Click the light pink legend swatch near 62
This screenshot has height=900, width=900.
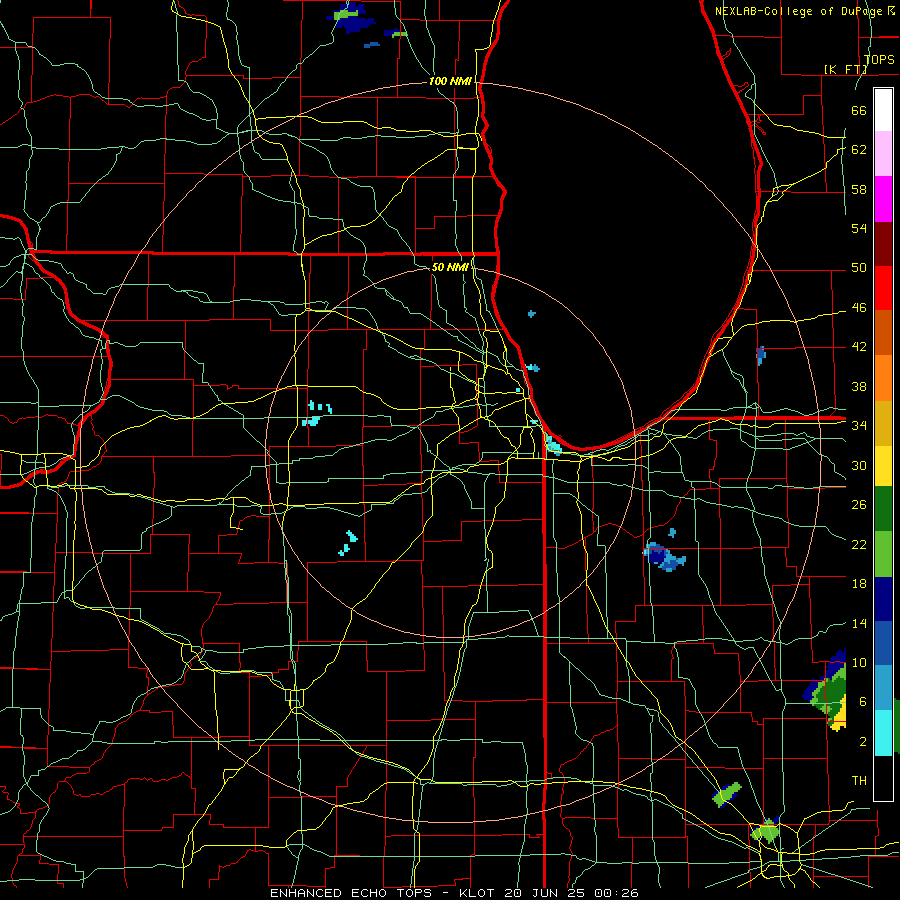(883, 154)
